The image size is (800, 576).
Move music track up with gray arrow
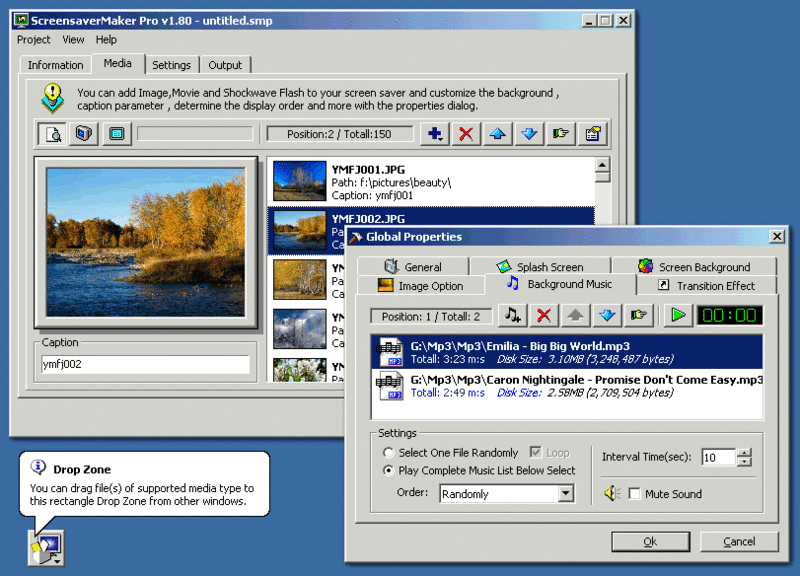(x=576, y=315)
